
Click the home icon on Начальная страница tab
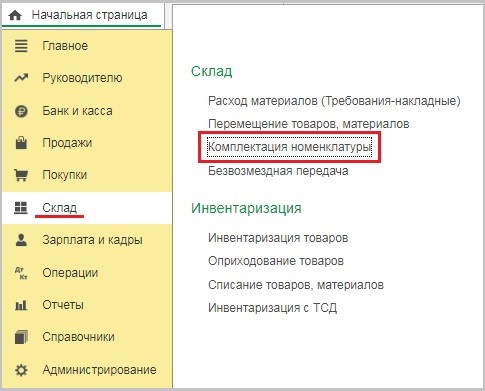tap(15, 15)
